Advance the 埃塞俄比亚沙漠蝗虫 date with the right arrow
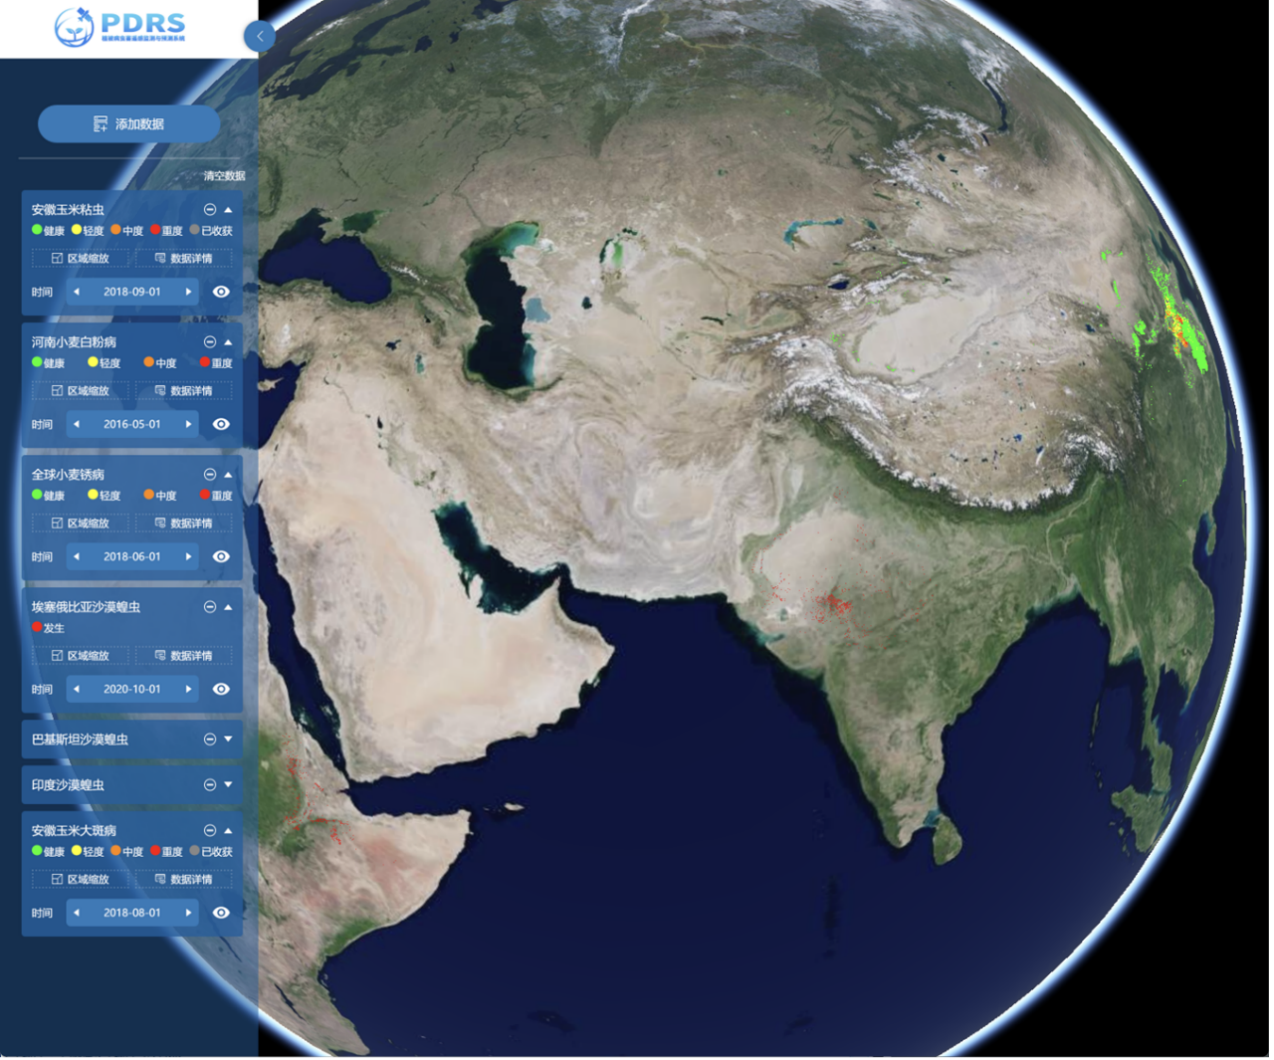This screenshot has width=1274, height=1060. [190, 688]
